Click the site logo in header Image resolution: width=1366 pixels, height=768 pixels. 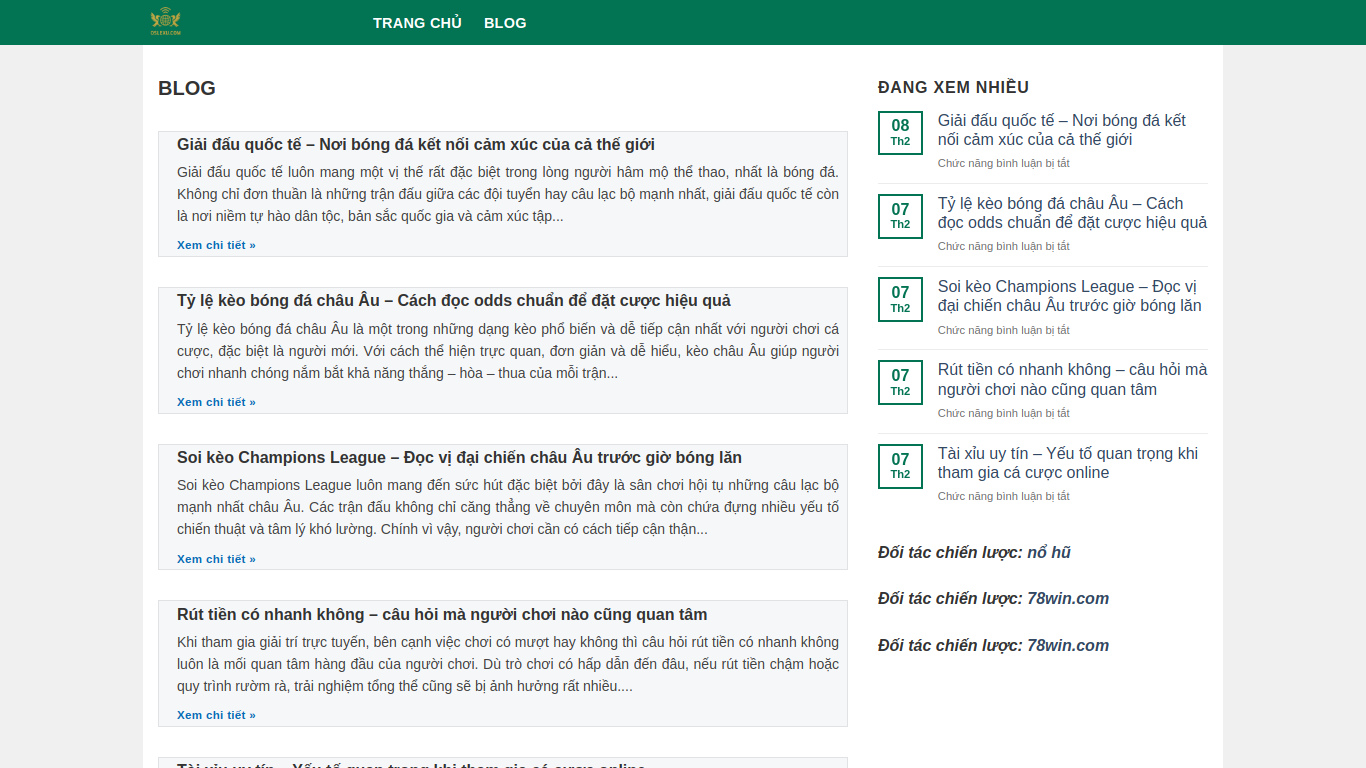pos(166,22)
